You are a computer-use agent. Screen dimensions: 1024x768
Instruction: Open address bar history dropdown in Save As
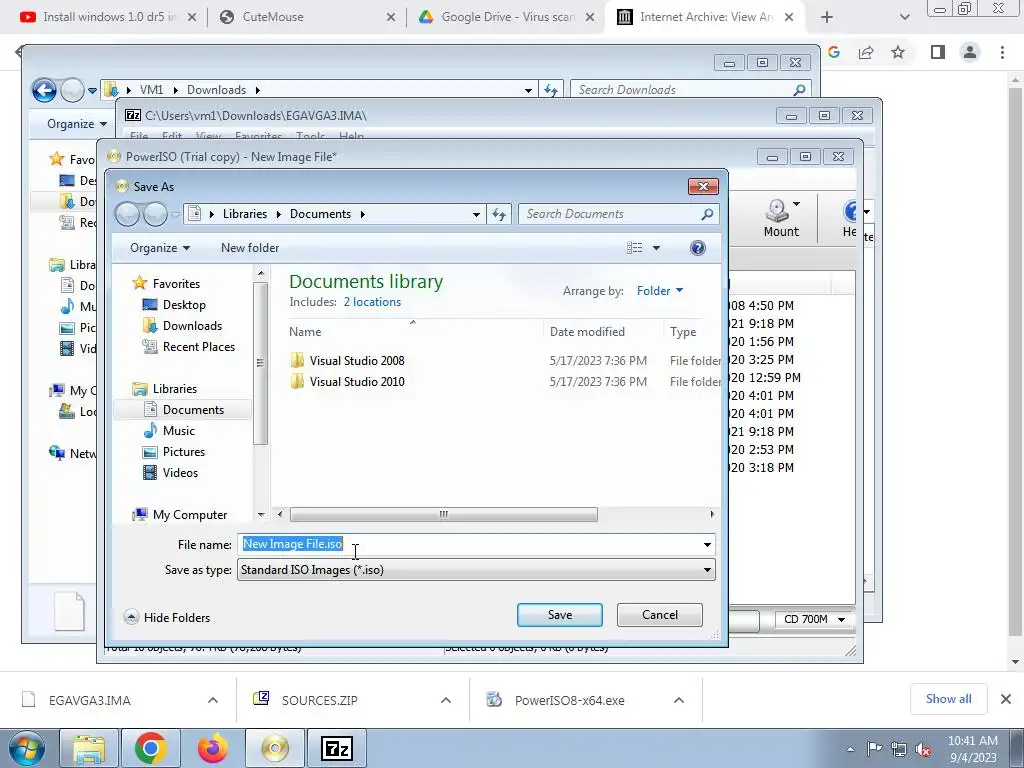[477, 214]
